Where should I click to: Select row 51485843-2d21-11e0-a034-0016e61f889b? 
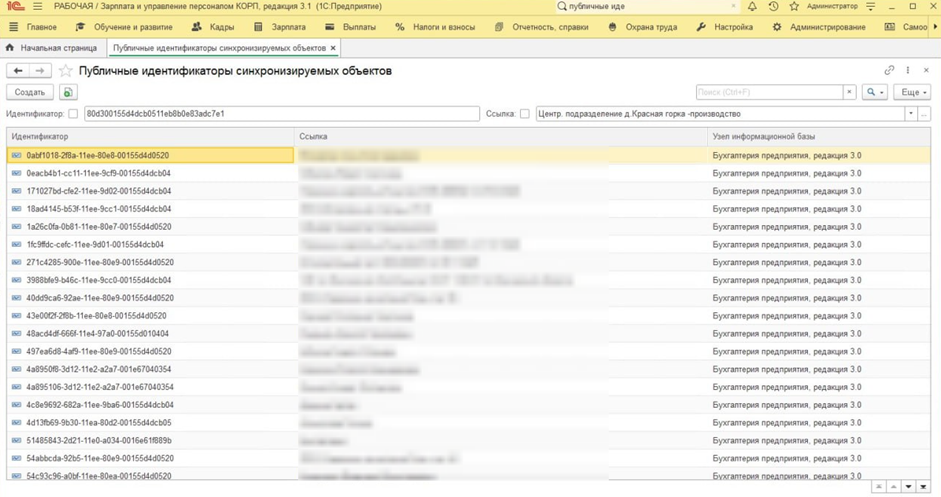(468, 441)
